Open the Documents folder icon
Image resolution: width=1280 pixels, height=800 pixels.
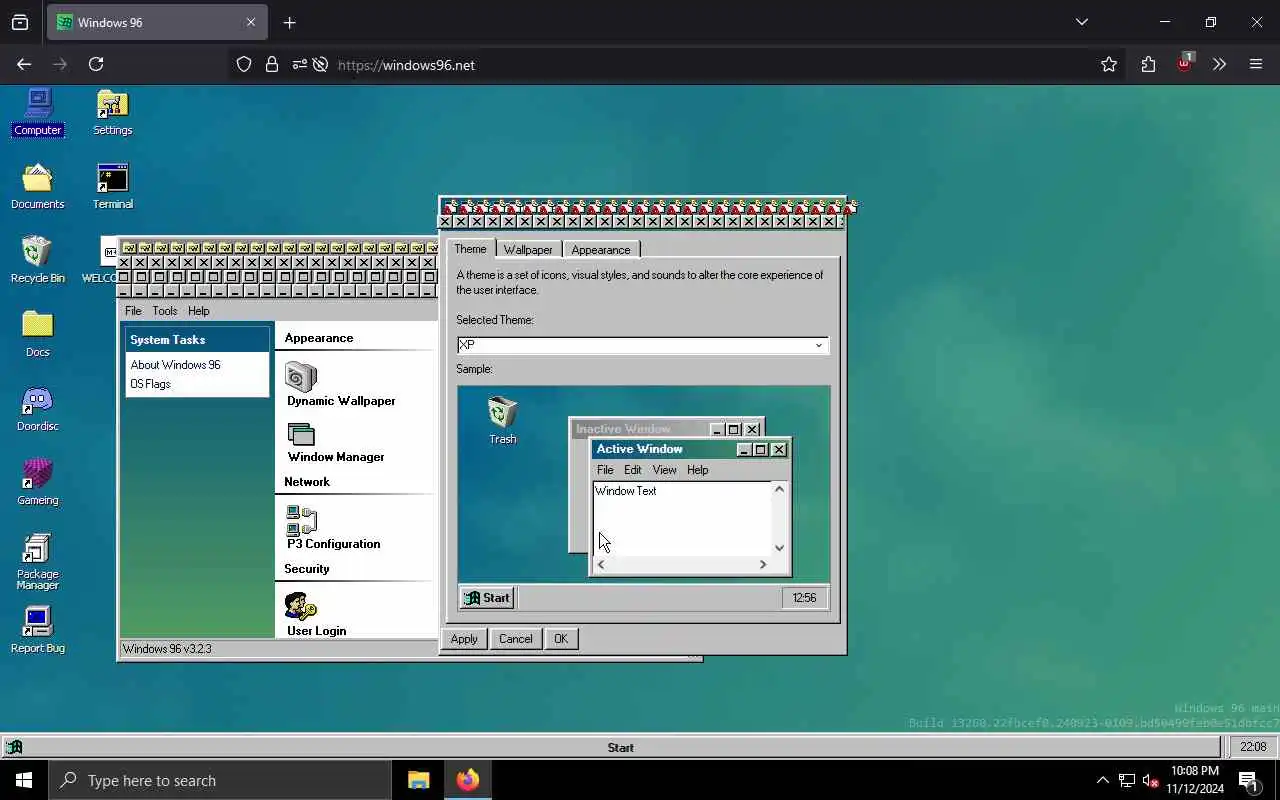pos(38,186)
